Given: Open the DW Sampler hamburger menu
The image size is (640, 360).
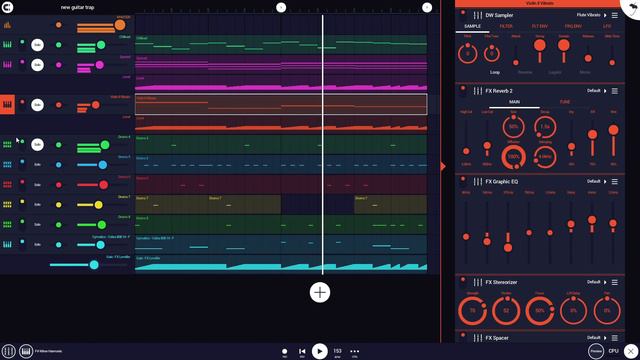Looking at the screenshot, I should click(x=615, y=15).
